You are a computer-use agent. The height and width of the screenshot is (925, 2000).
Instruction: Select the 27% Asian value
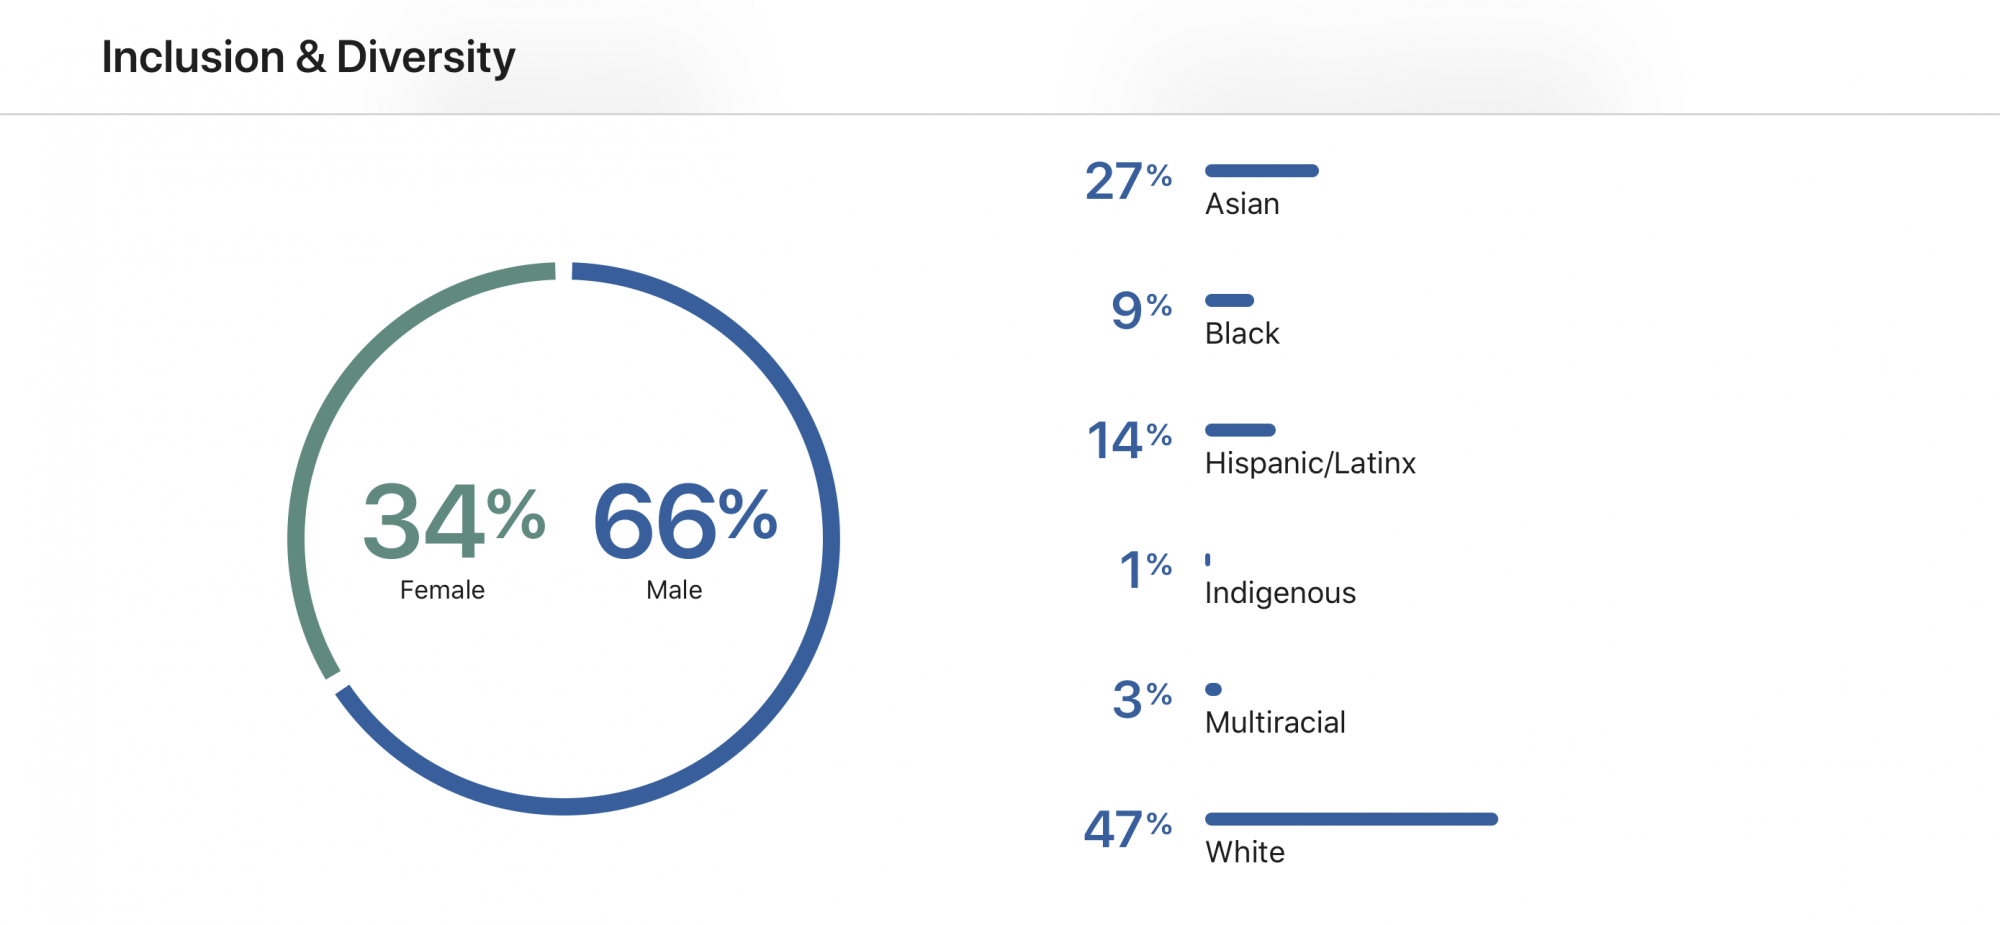click(1128, 181)
